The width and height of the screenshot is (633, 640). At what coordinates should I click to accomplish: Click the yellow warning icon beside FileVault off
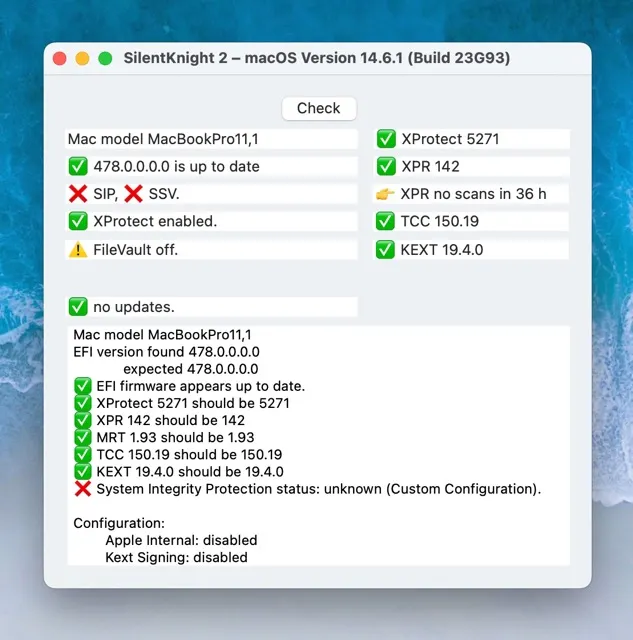[78, 250]
